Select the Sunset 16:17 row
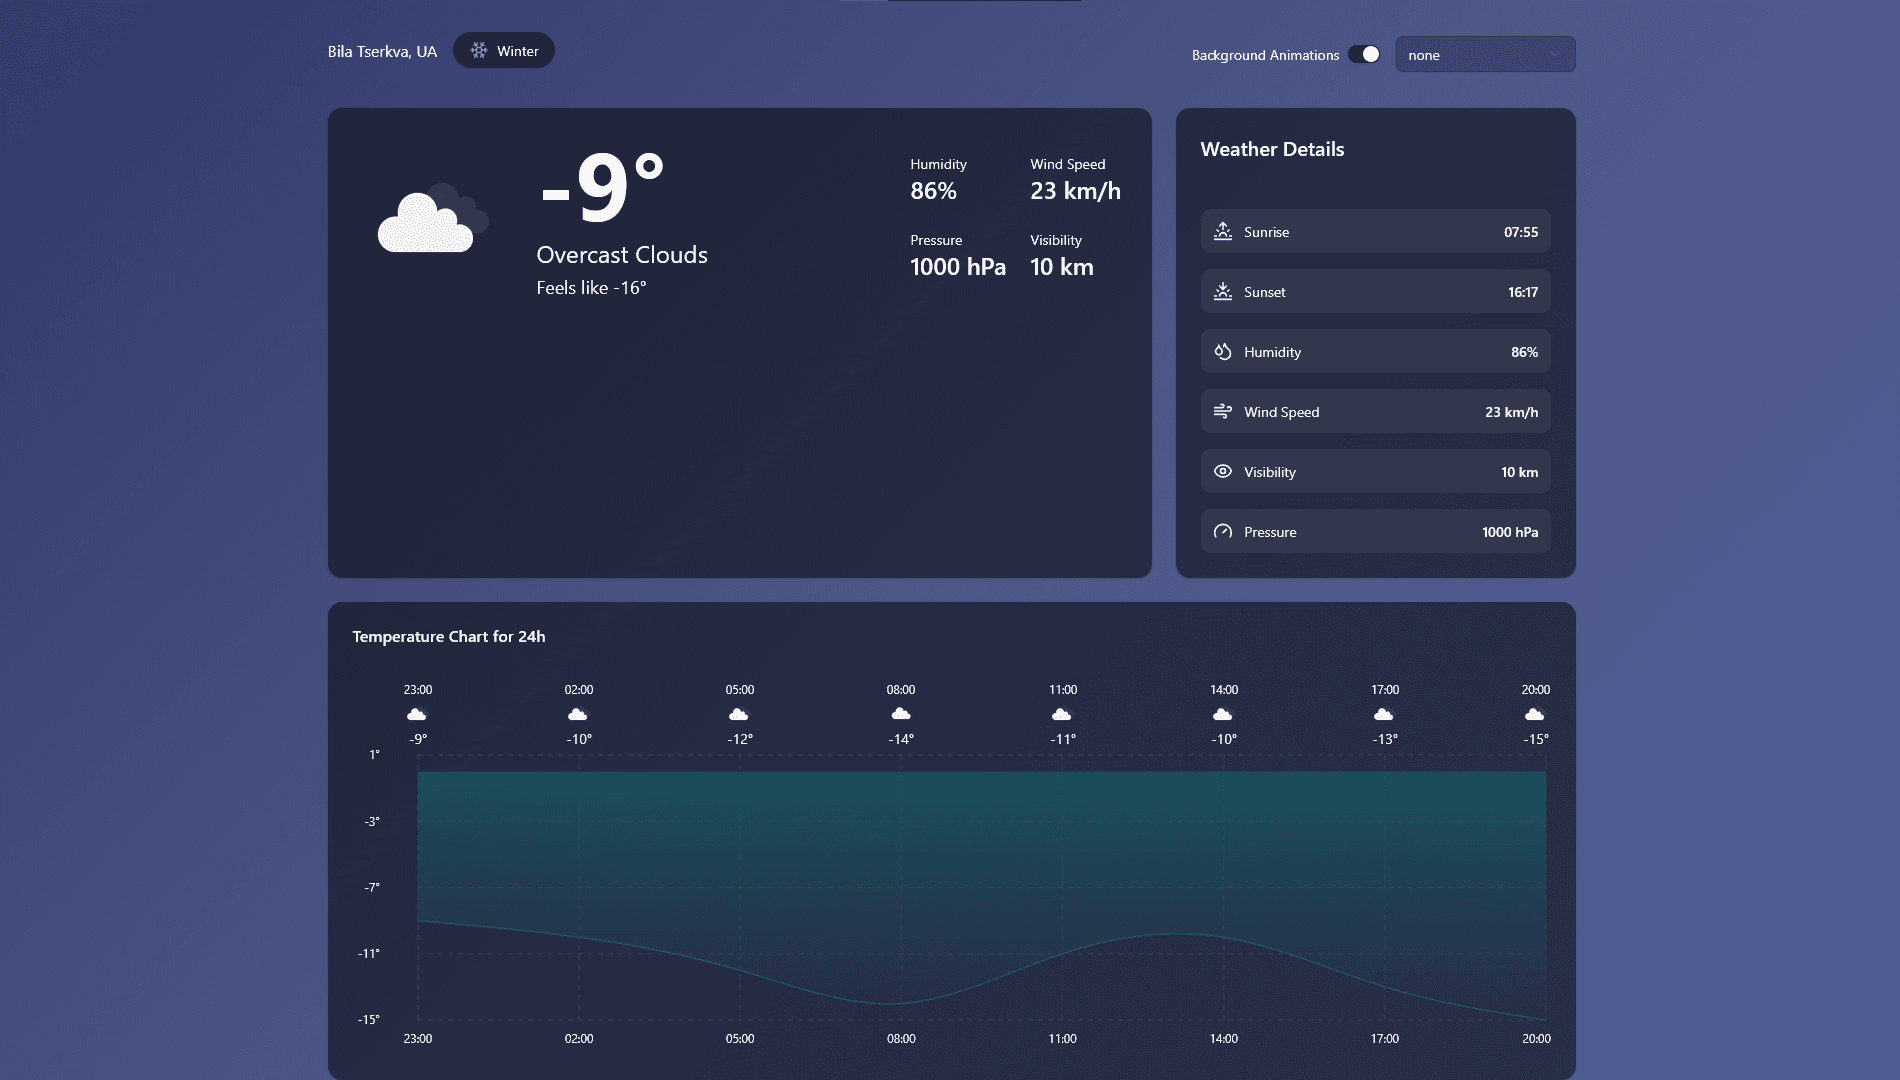The width and height of the screenshot is (1900, 1080). 1375,291
